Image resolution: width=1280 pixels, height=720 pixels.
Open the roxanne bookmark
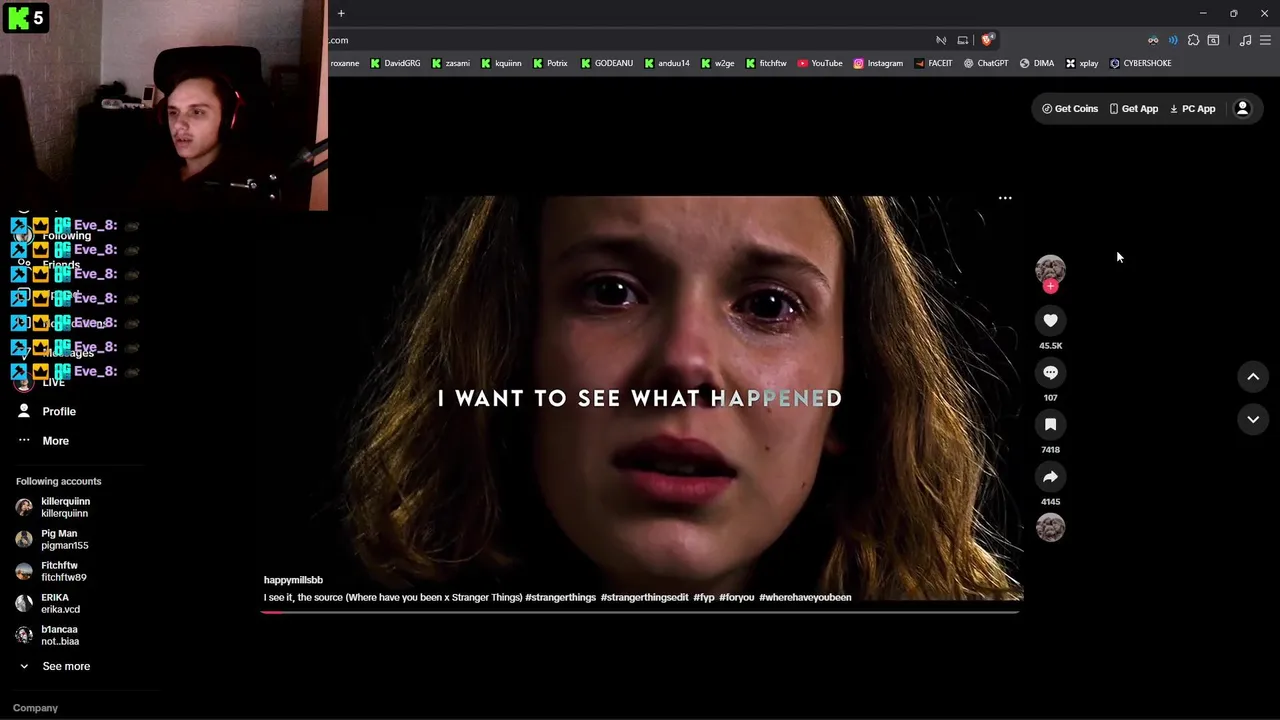[344, 63]
